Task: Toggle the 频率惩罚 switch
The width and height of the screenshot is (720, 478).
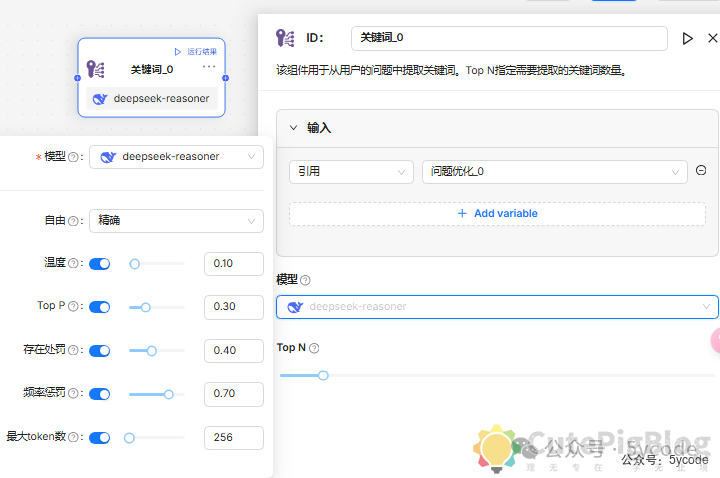Action: 100,394
